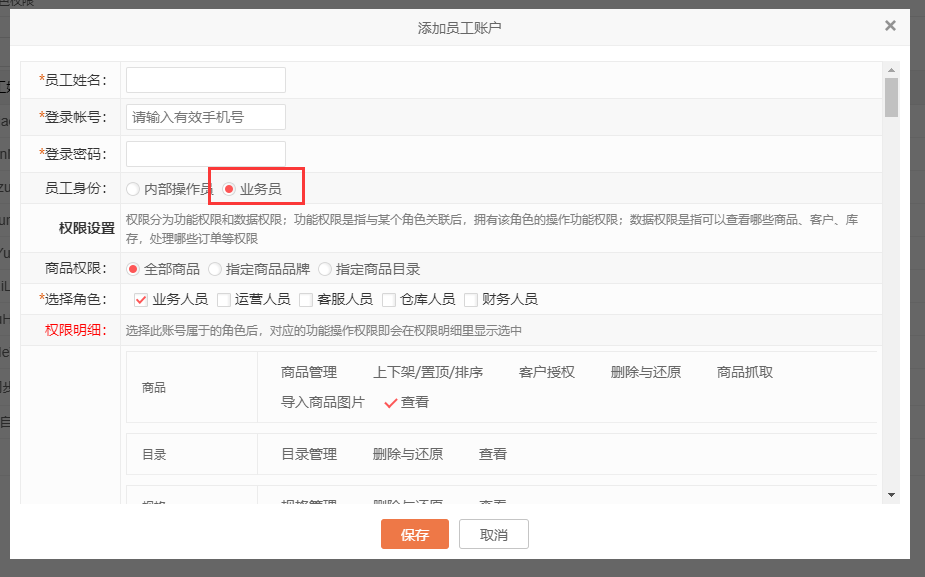Select the 业务员 radio button
This screenshot has width=925, height=577.
(229, 189)
